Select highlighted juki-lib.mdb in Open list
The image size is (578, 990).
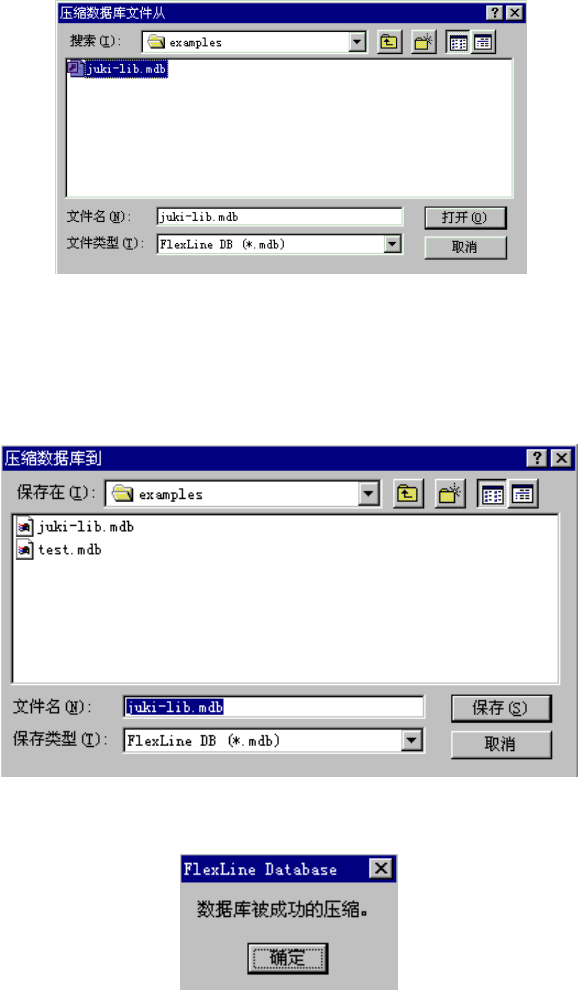click(118, 68)
